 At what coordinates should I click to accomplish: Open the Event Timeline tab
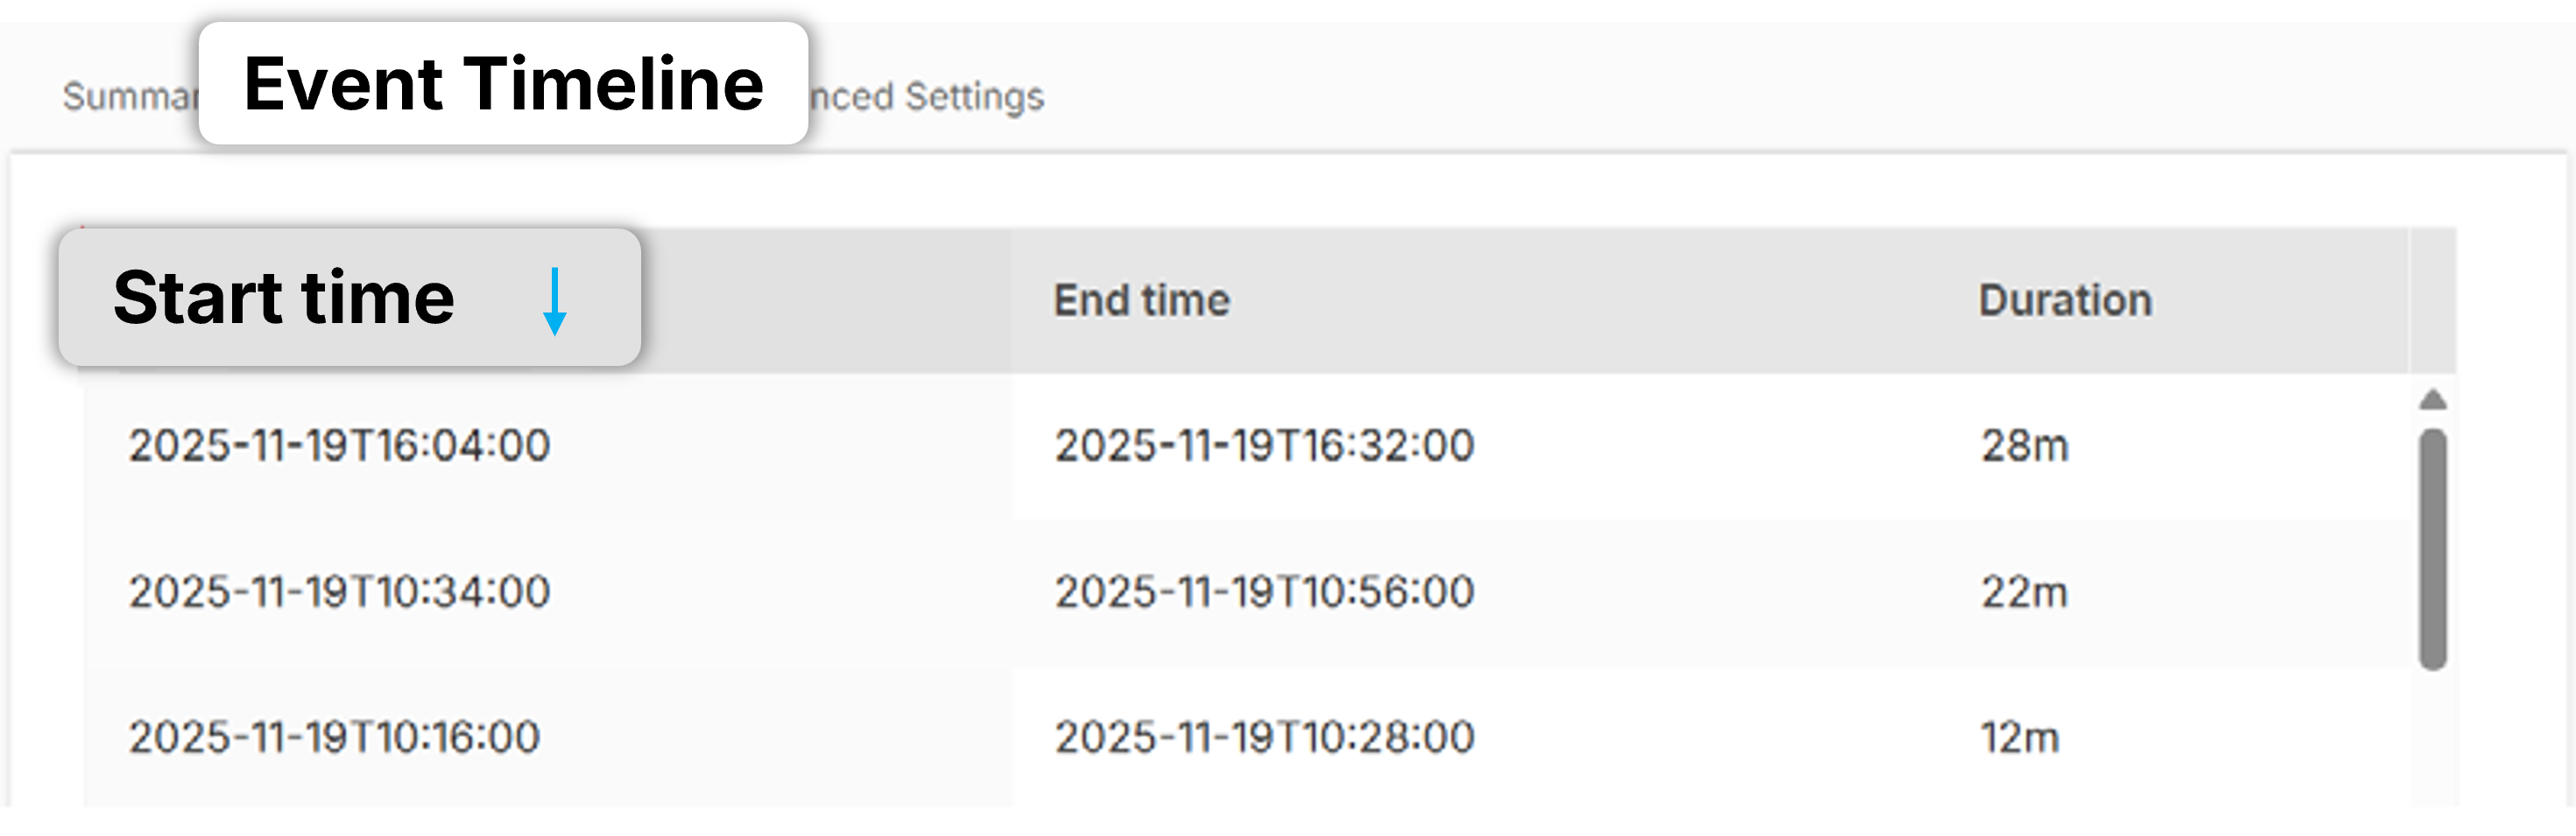(503, 84)
